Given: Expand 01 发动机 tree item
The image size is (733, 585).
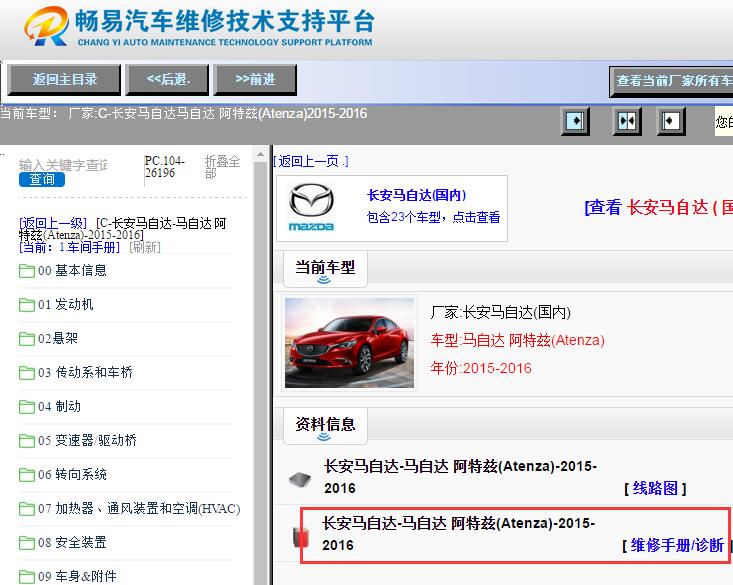Looking at the screenshot, I should click(66, 305).
